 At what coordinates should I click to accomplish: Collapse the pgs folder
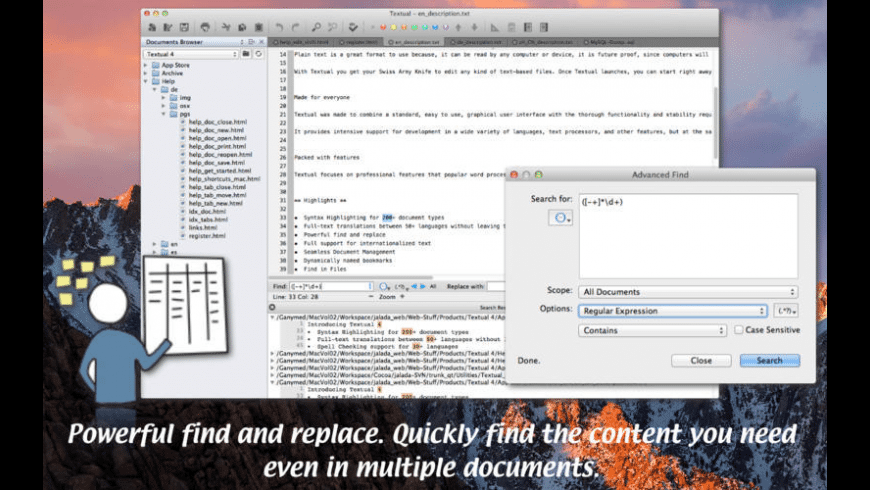tap(164, 114)
